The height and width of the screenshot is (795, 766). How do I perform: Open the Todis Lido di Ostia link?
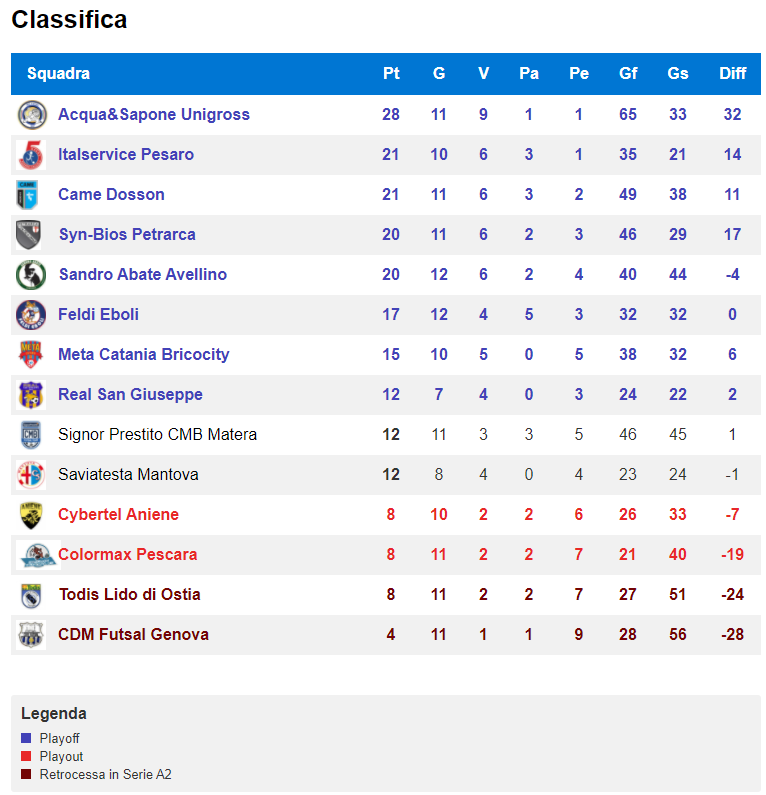(130, 595)
